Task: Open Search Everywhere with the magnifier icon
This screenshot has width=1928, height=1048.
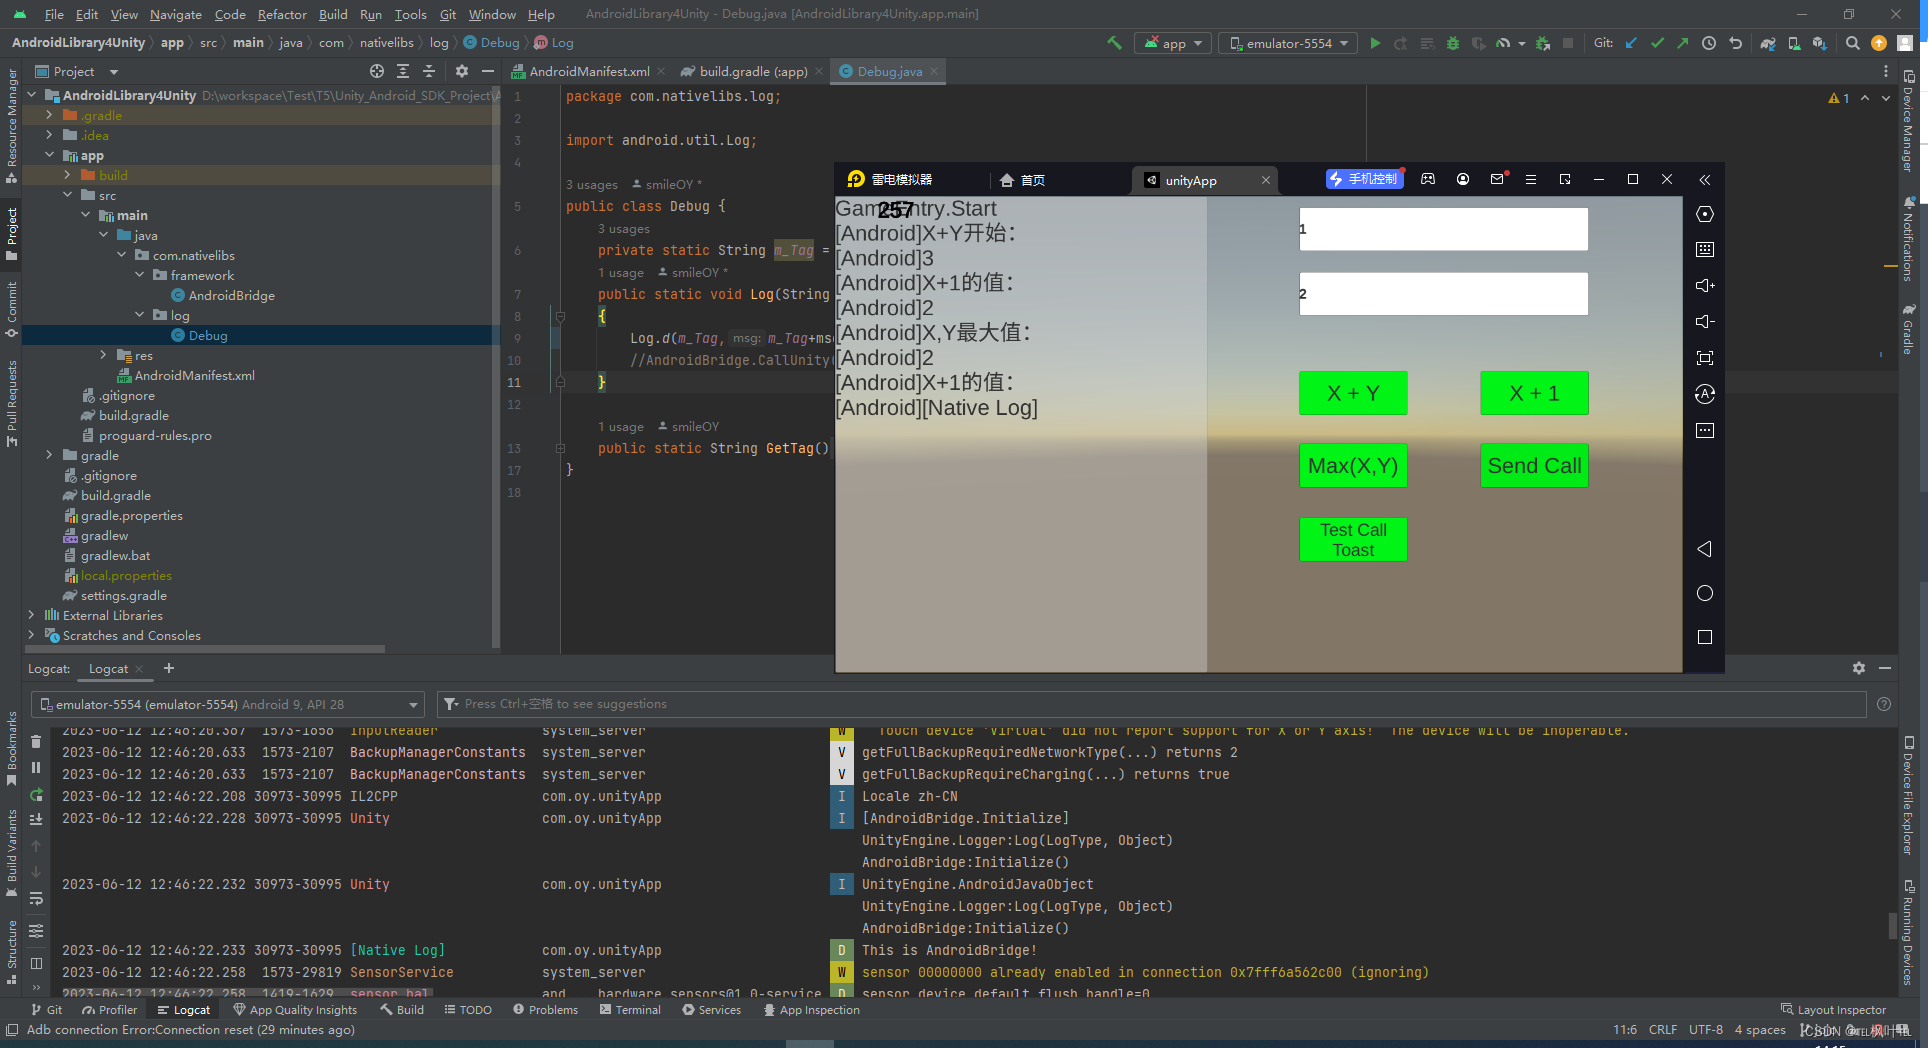Action: (1853, 43)
